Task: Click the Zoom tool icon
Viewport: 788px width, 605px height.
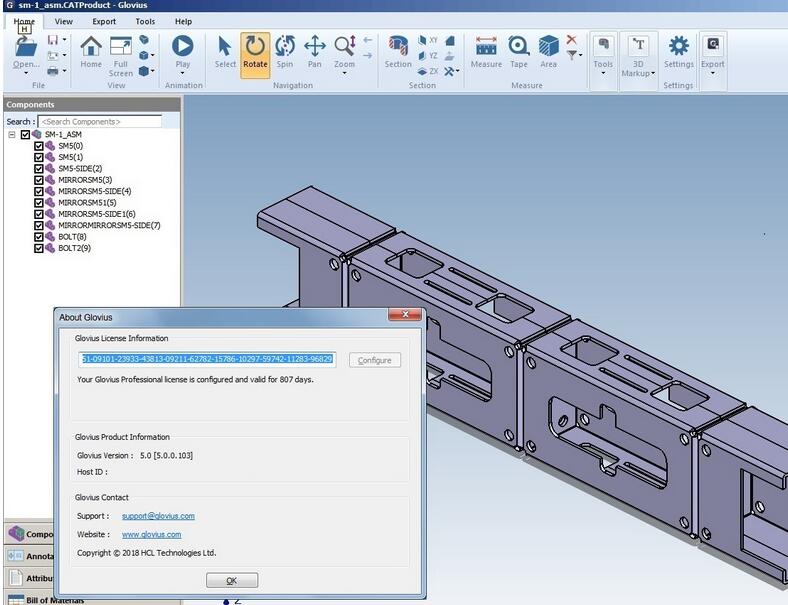Action: (x=345, y=46)
